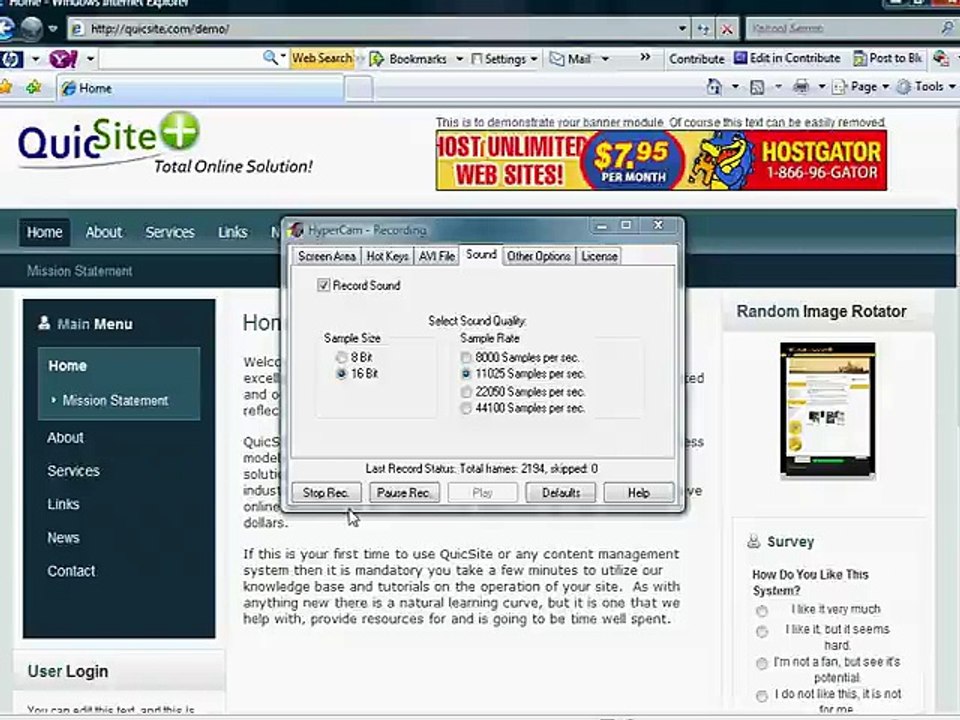This screenshot has height=720, width=960.
Task: Select the Home browser tab
Action: click(199, 88)
